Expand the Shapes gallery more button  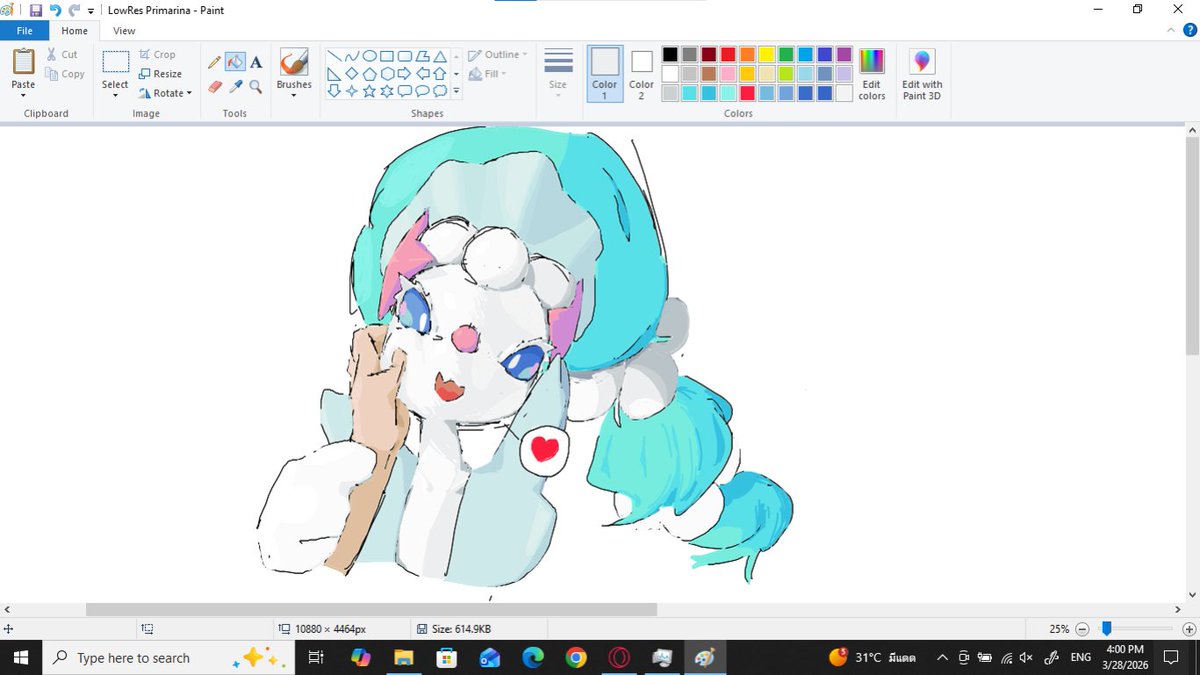(456, 91)
